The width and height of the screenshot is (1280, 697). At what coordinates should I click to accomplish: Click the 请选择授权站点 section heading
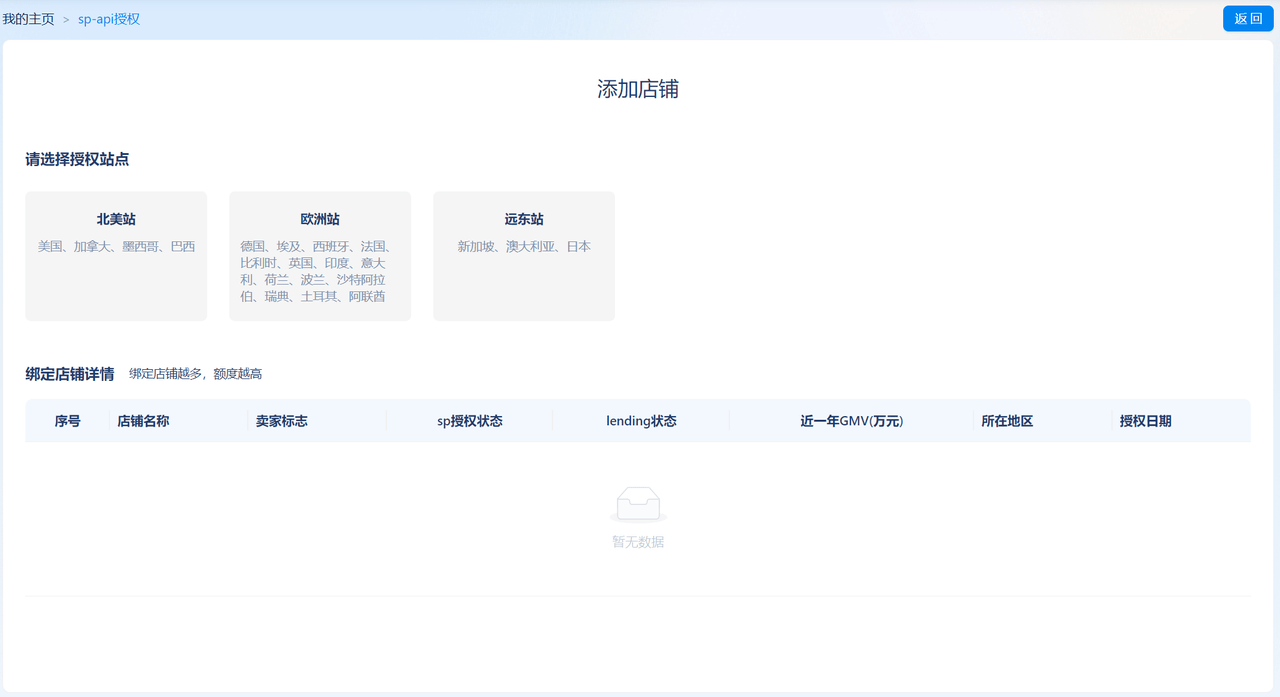[x=77, y=159]
